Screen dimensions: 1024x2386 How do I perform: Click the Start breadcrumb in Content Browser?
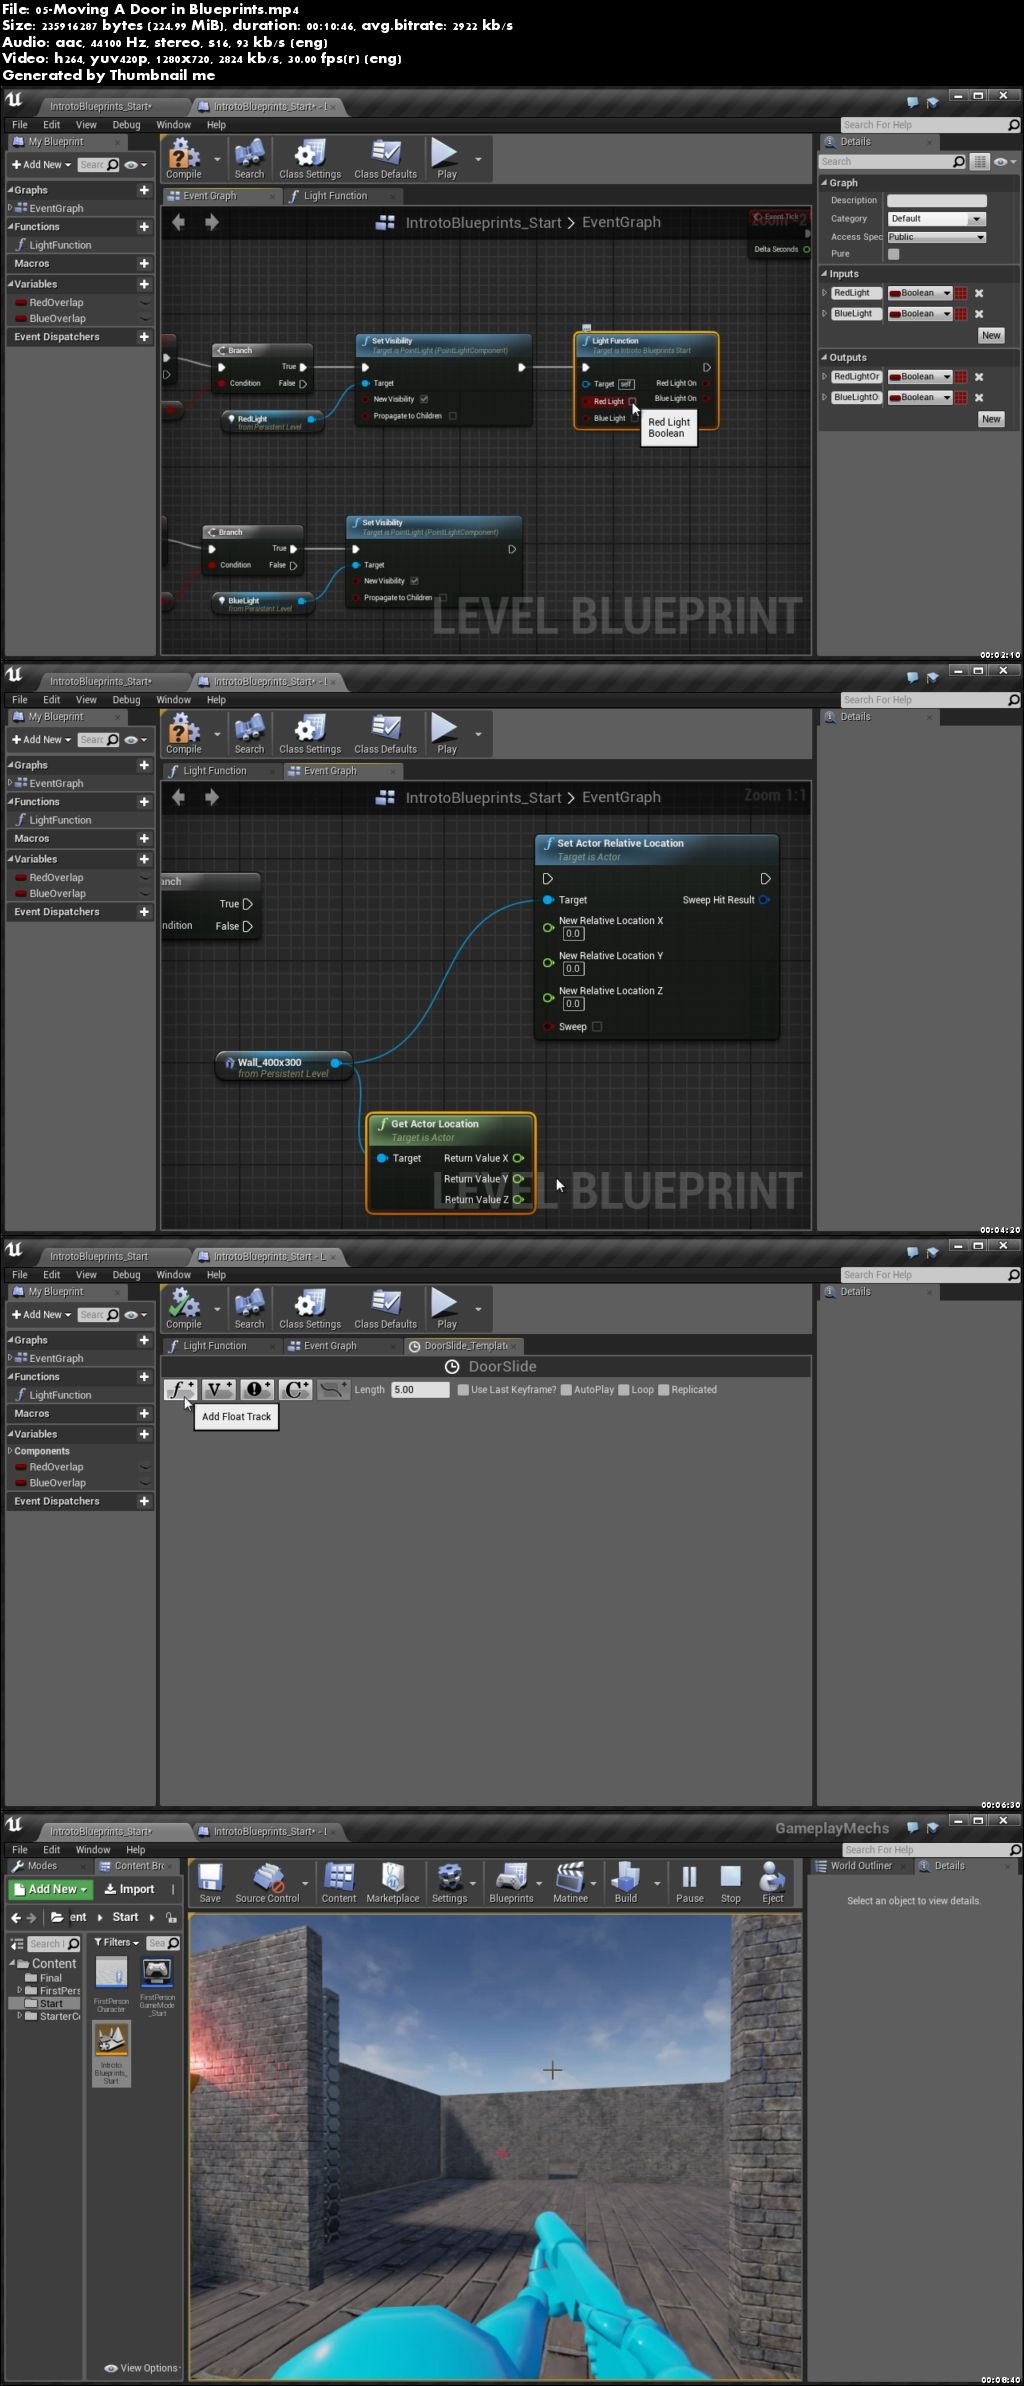tap(126, 1917)
